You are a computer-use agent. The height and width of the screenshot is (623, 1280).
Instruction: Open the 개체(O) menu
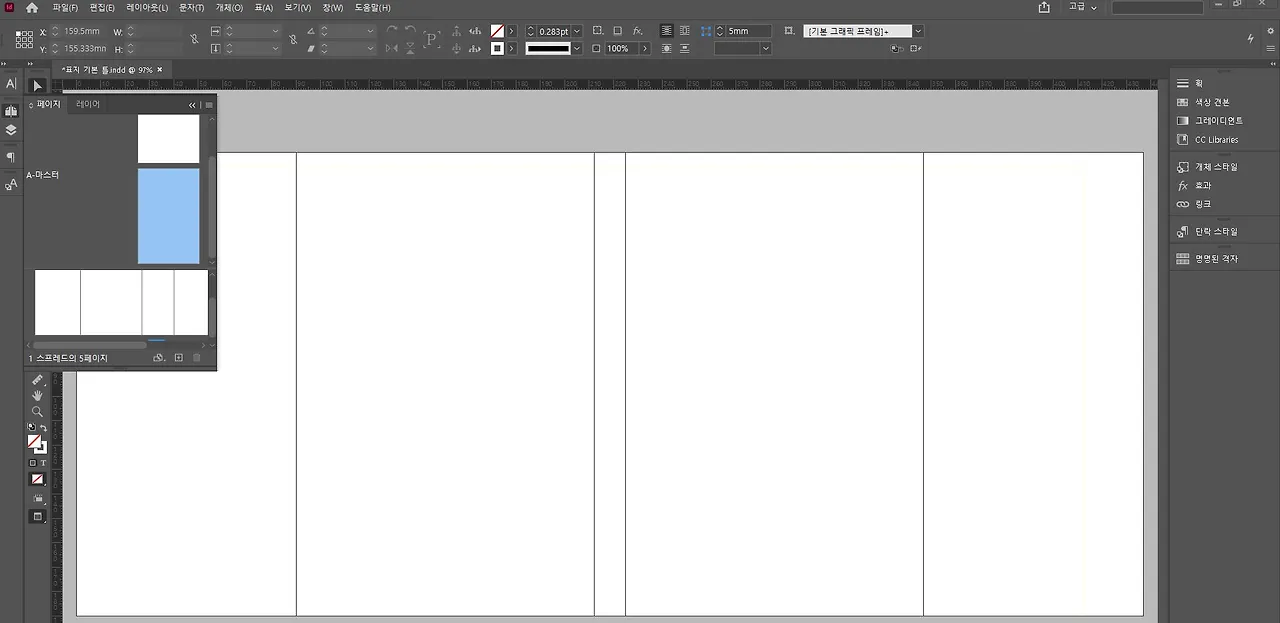(229, 7)
